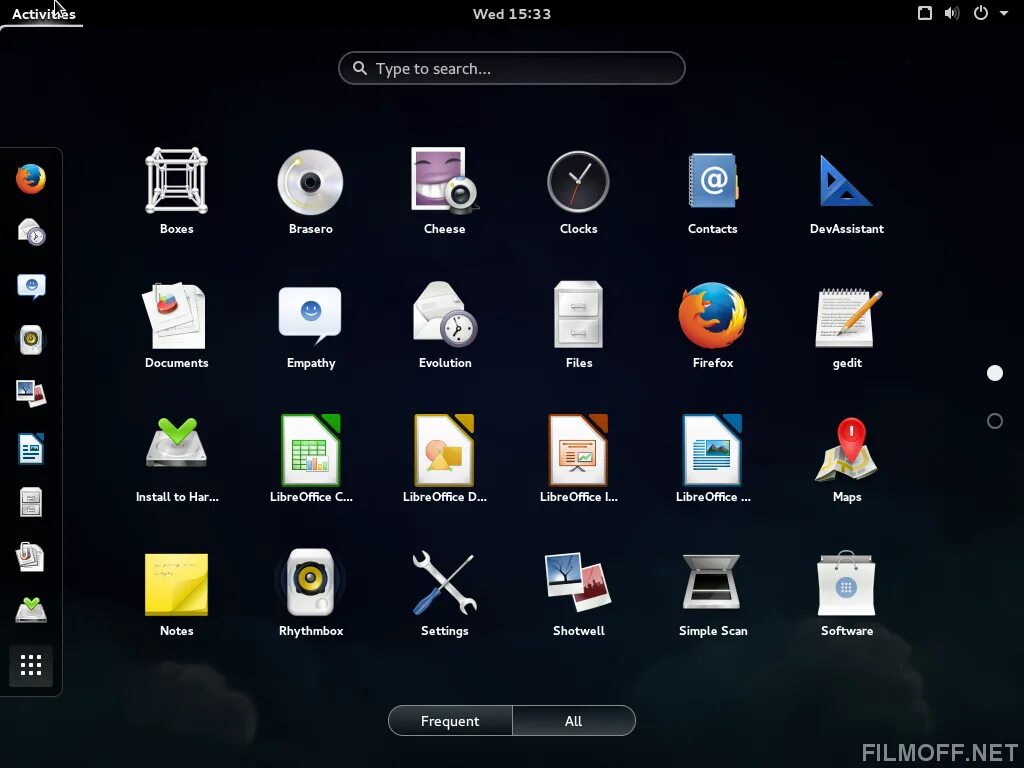Launch Rhythmbox from the app grid
This screenshot has width=1024, height=768.
[x=310, y=593]
